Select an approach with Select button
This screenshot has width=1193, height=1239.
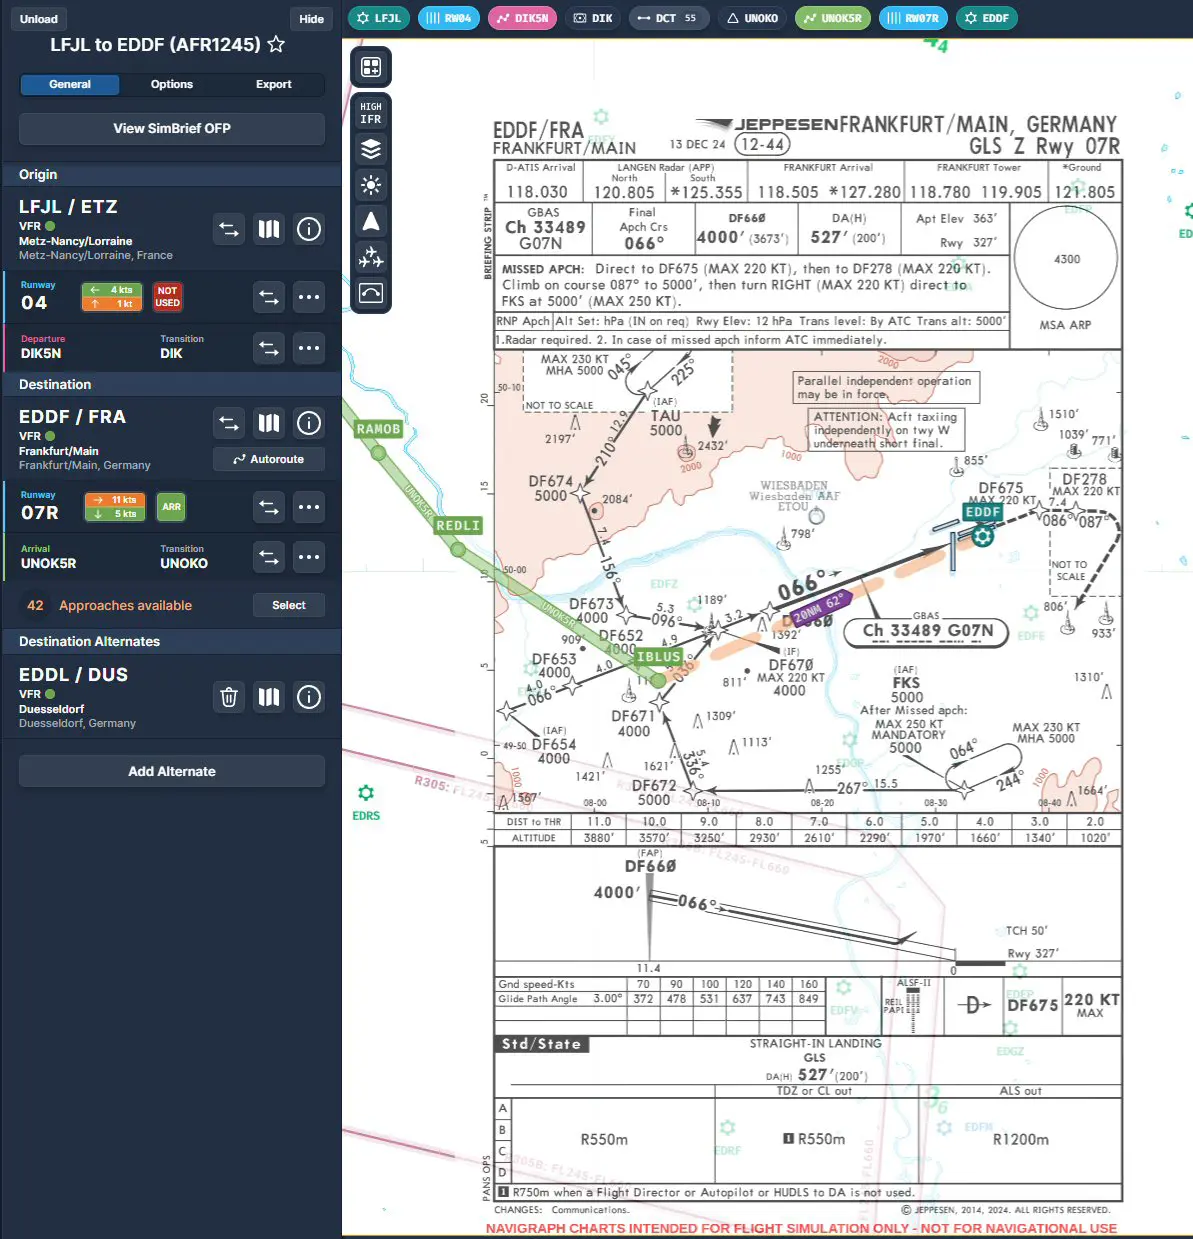[289, 605]
